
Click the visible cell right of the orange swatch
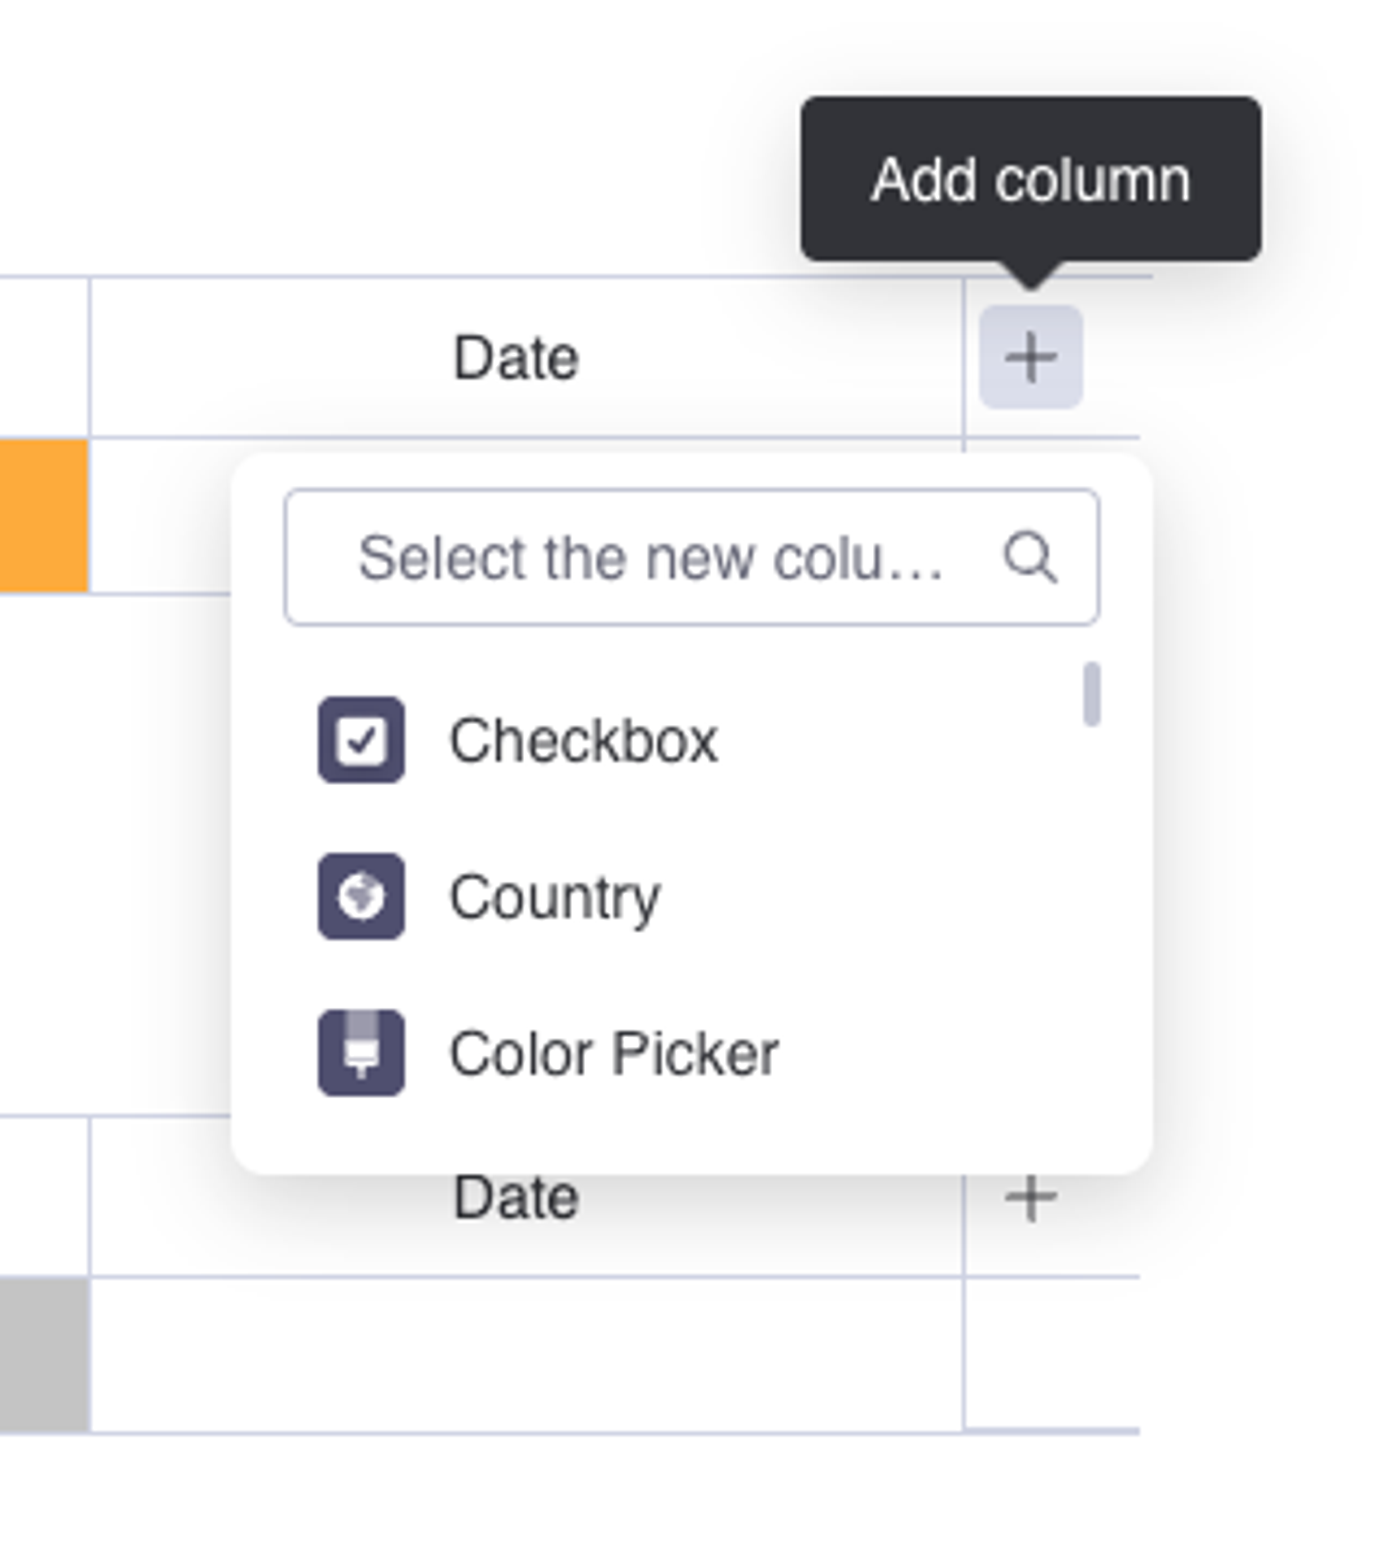click(x=160, y=515)
